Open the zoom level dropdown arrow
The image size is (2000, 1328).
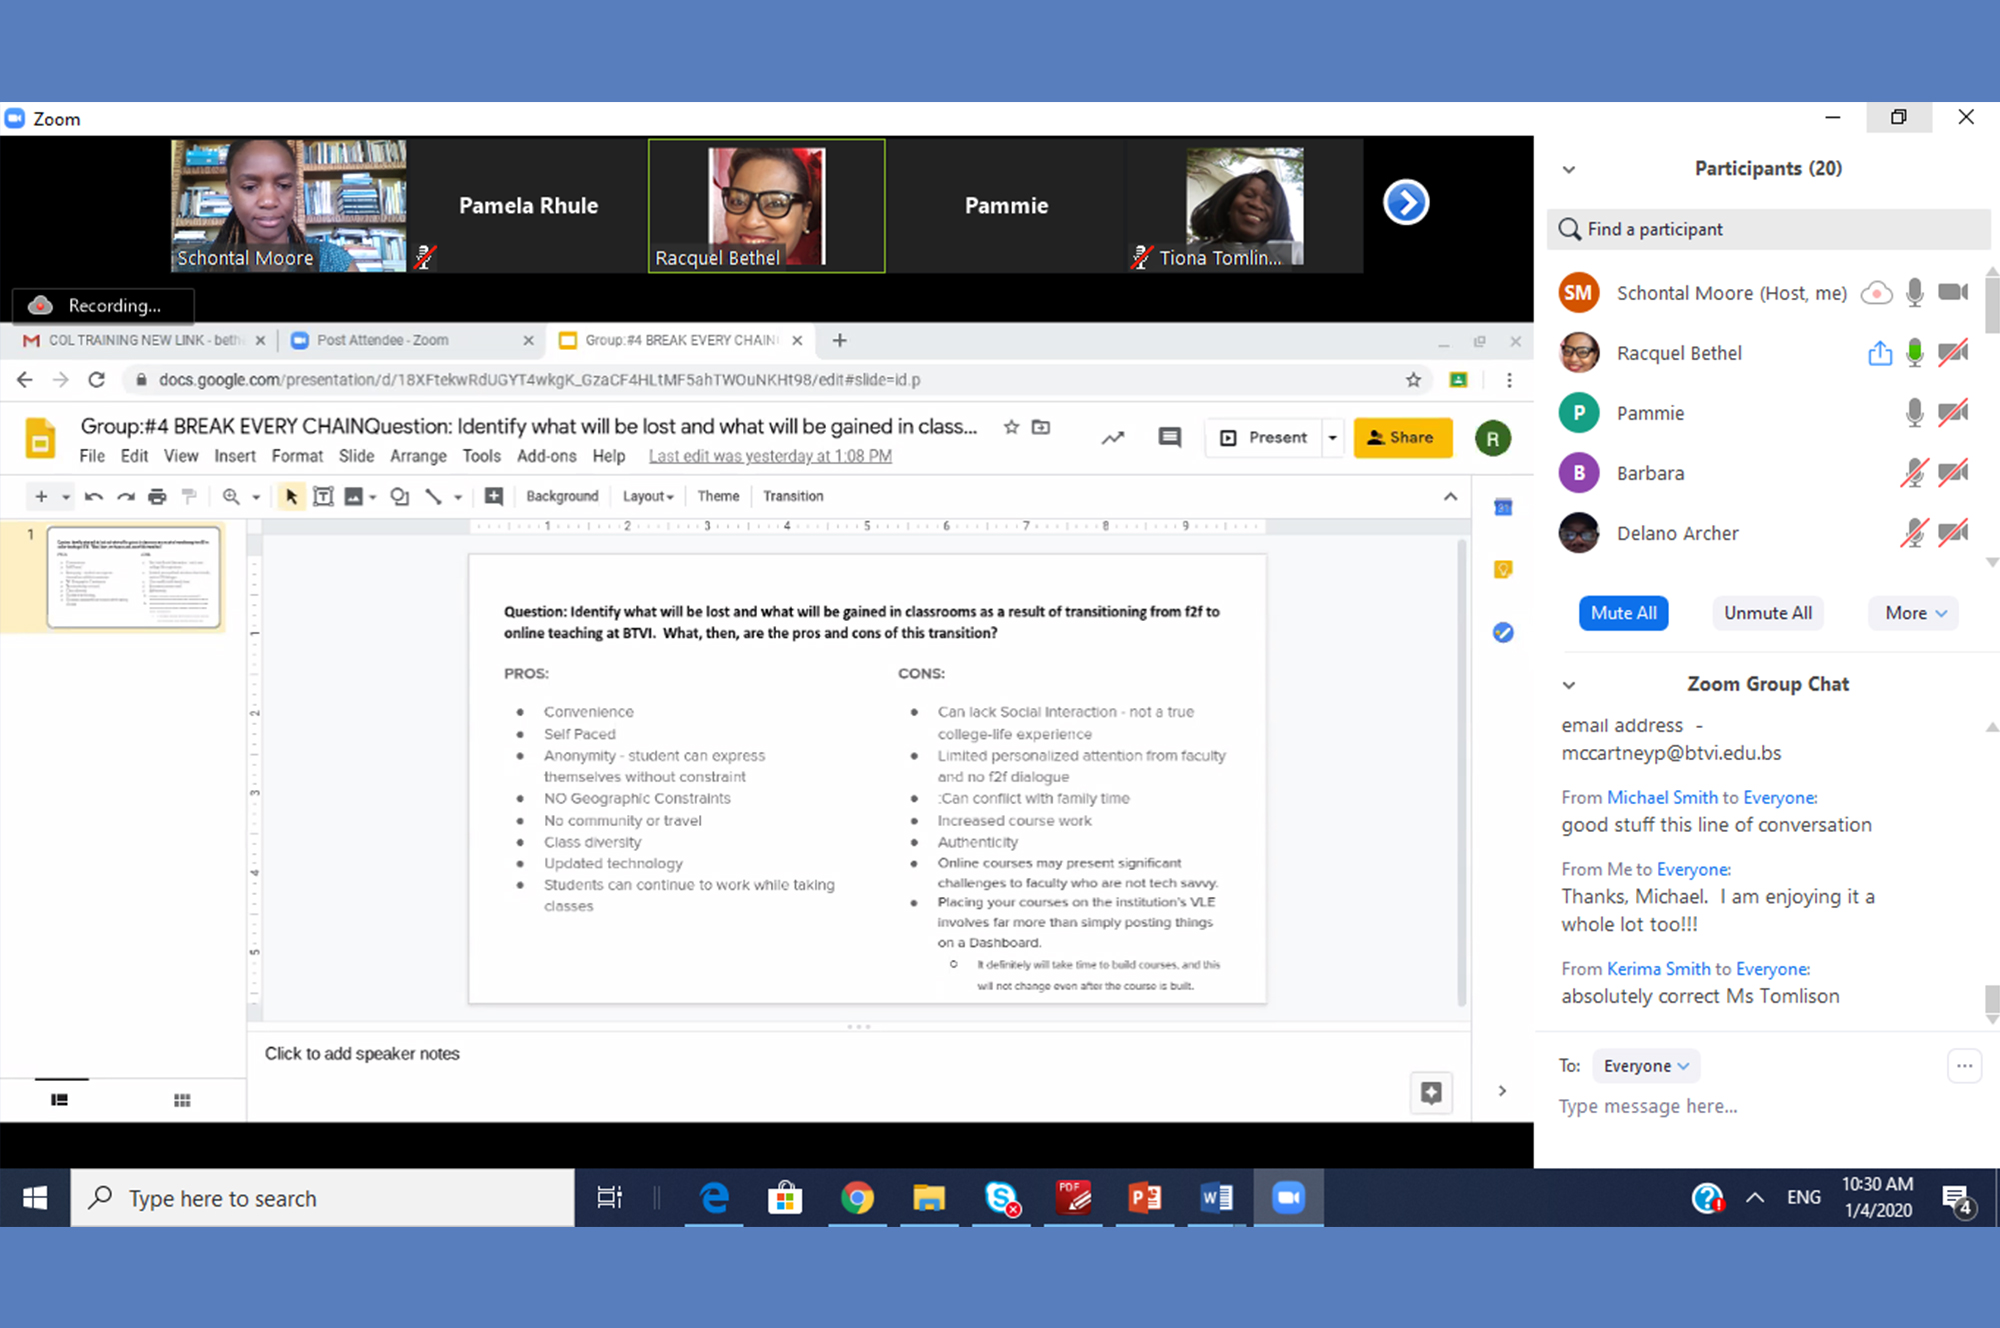click(256, 496)
